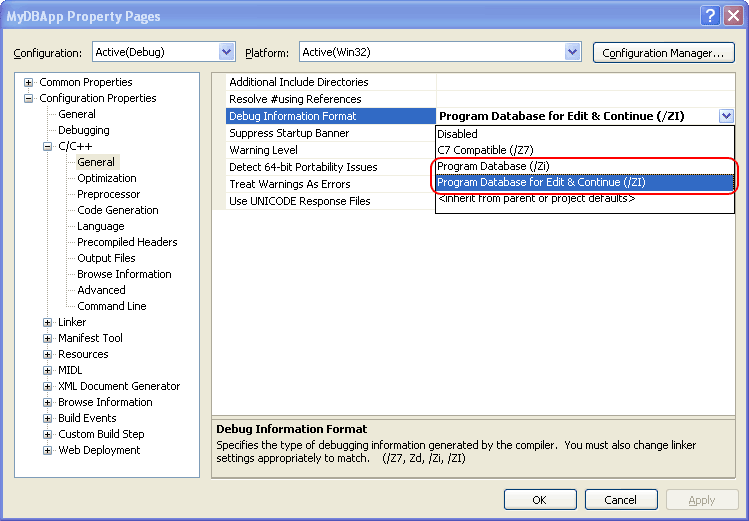Click Additional Include Directories property
This screenshot has width=749, height=521.
tap(299, 82)
